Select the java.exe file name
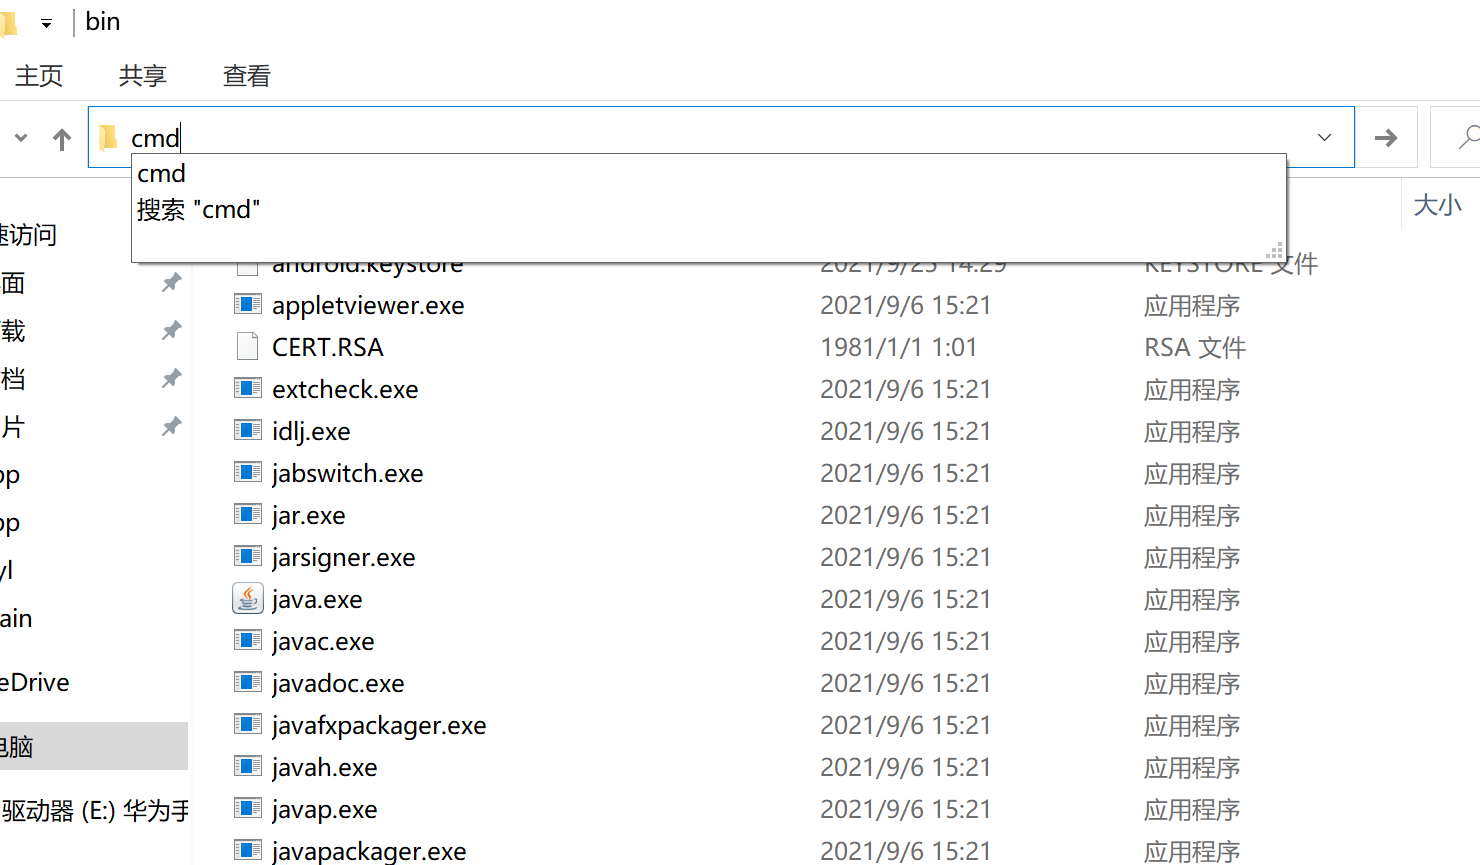 pyautogui.click(x=317, y=600)
